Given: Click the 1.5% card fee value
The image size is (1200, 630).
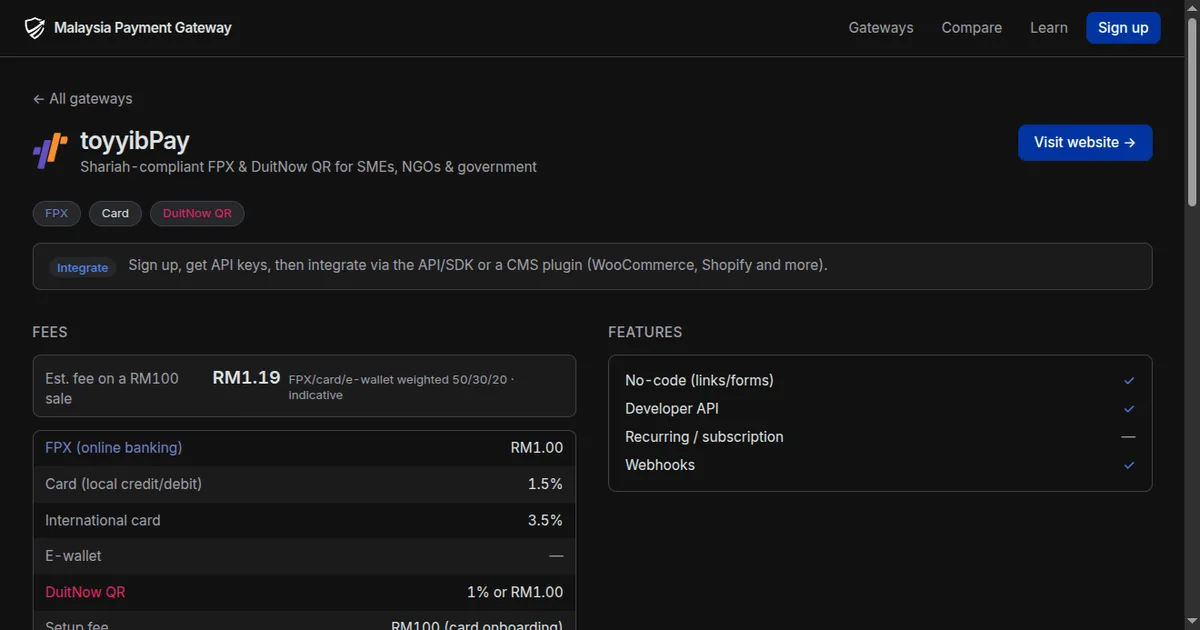Looking at the screenshot, I should (545, 484).
